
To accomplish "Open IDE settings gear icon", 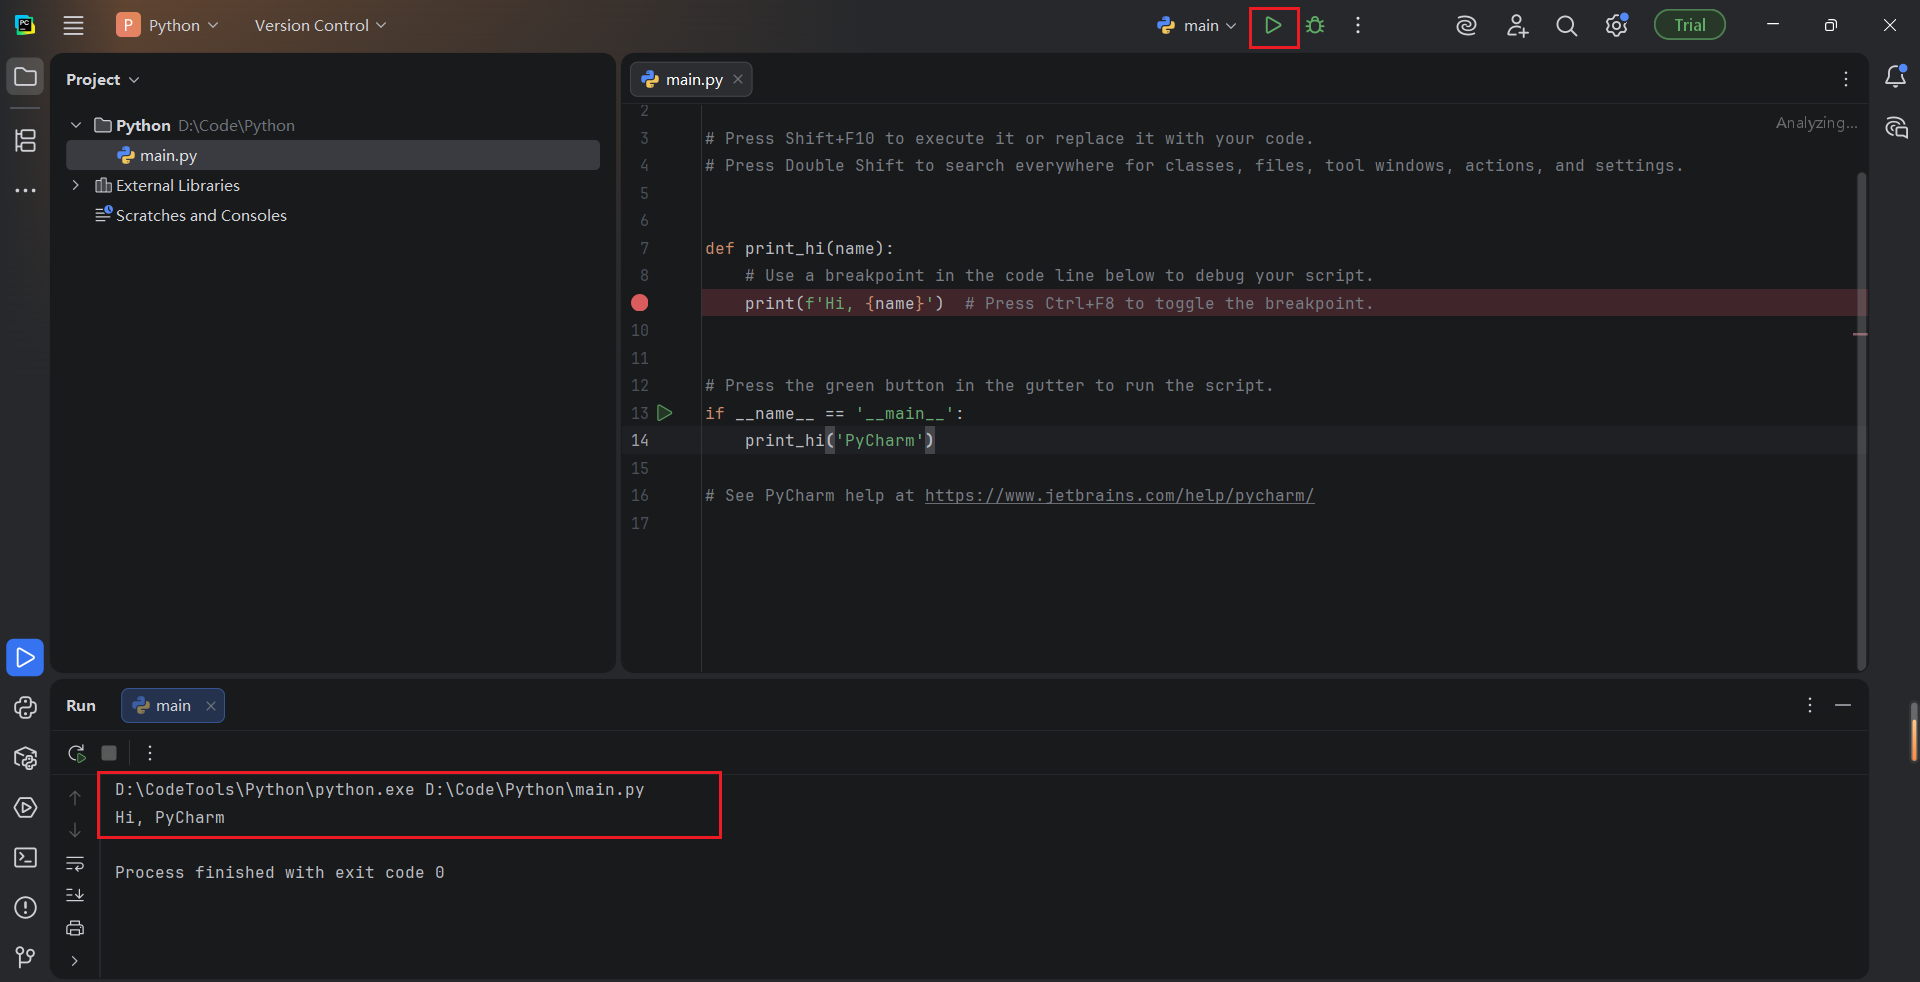I will 1617,26.
